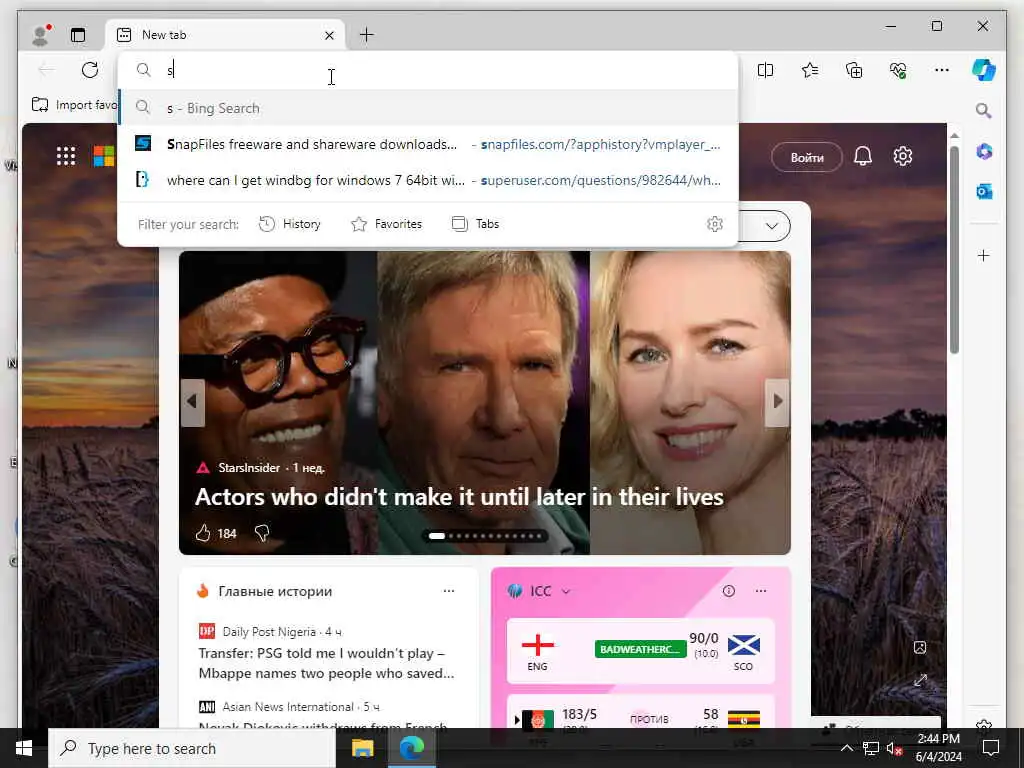Show ICC card info icon
Image resolution: width=1024 pixels, height=768 pixels.
pos(729,591)
